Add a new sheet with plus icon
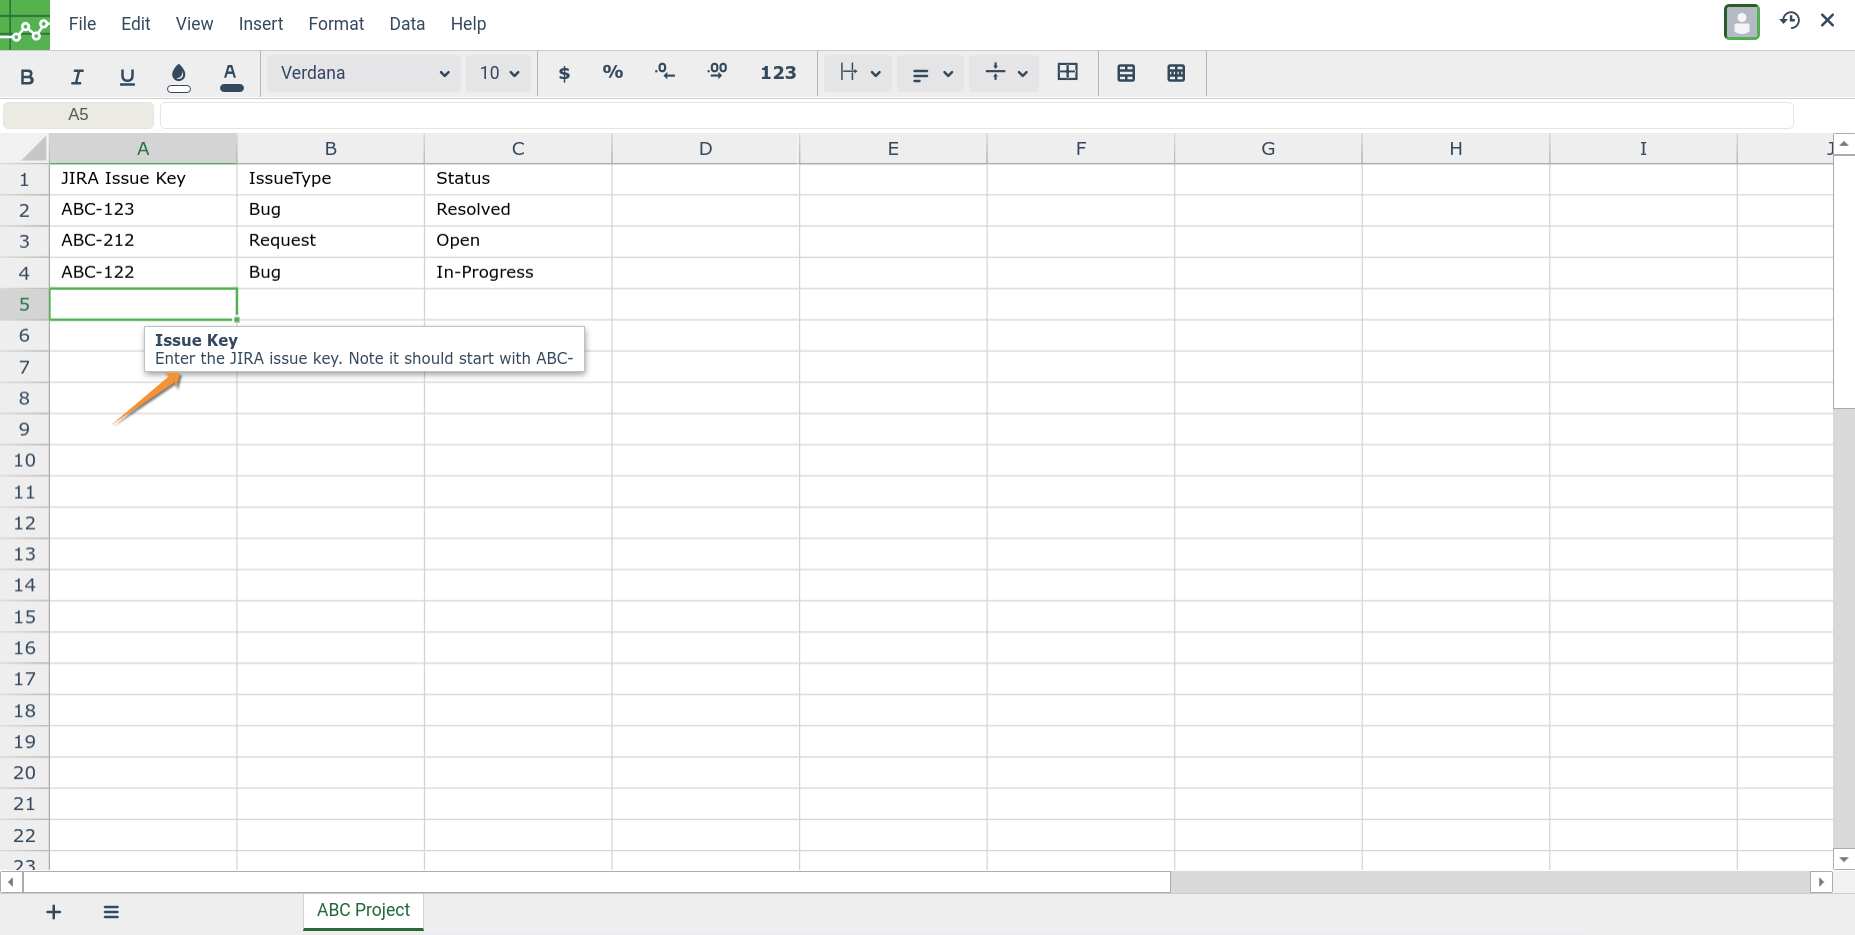 pos(54,912)
